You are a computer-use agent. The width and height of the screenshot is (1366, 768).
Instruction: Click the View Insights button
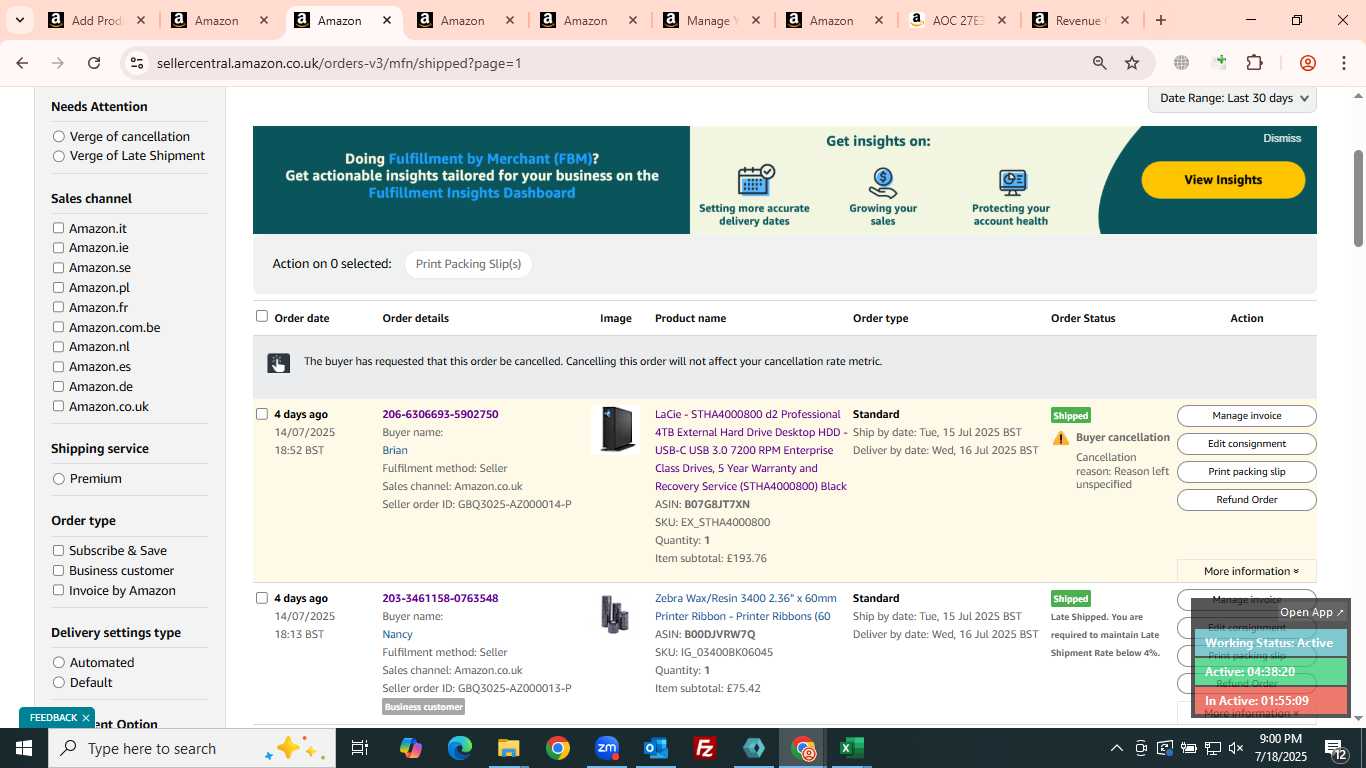pos(1223,180)
